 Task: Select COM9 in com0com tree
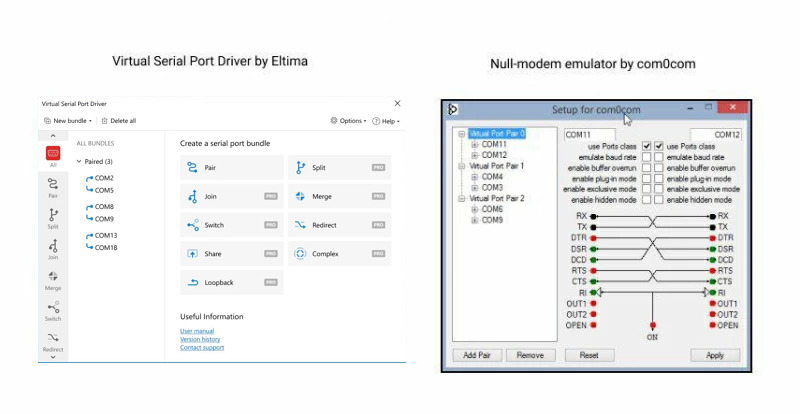[492, 220]
